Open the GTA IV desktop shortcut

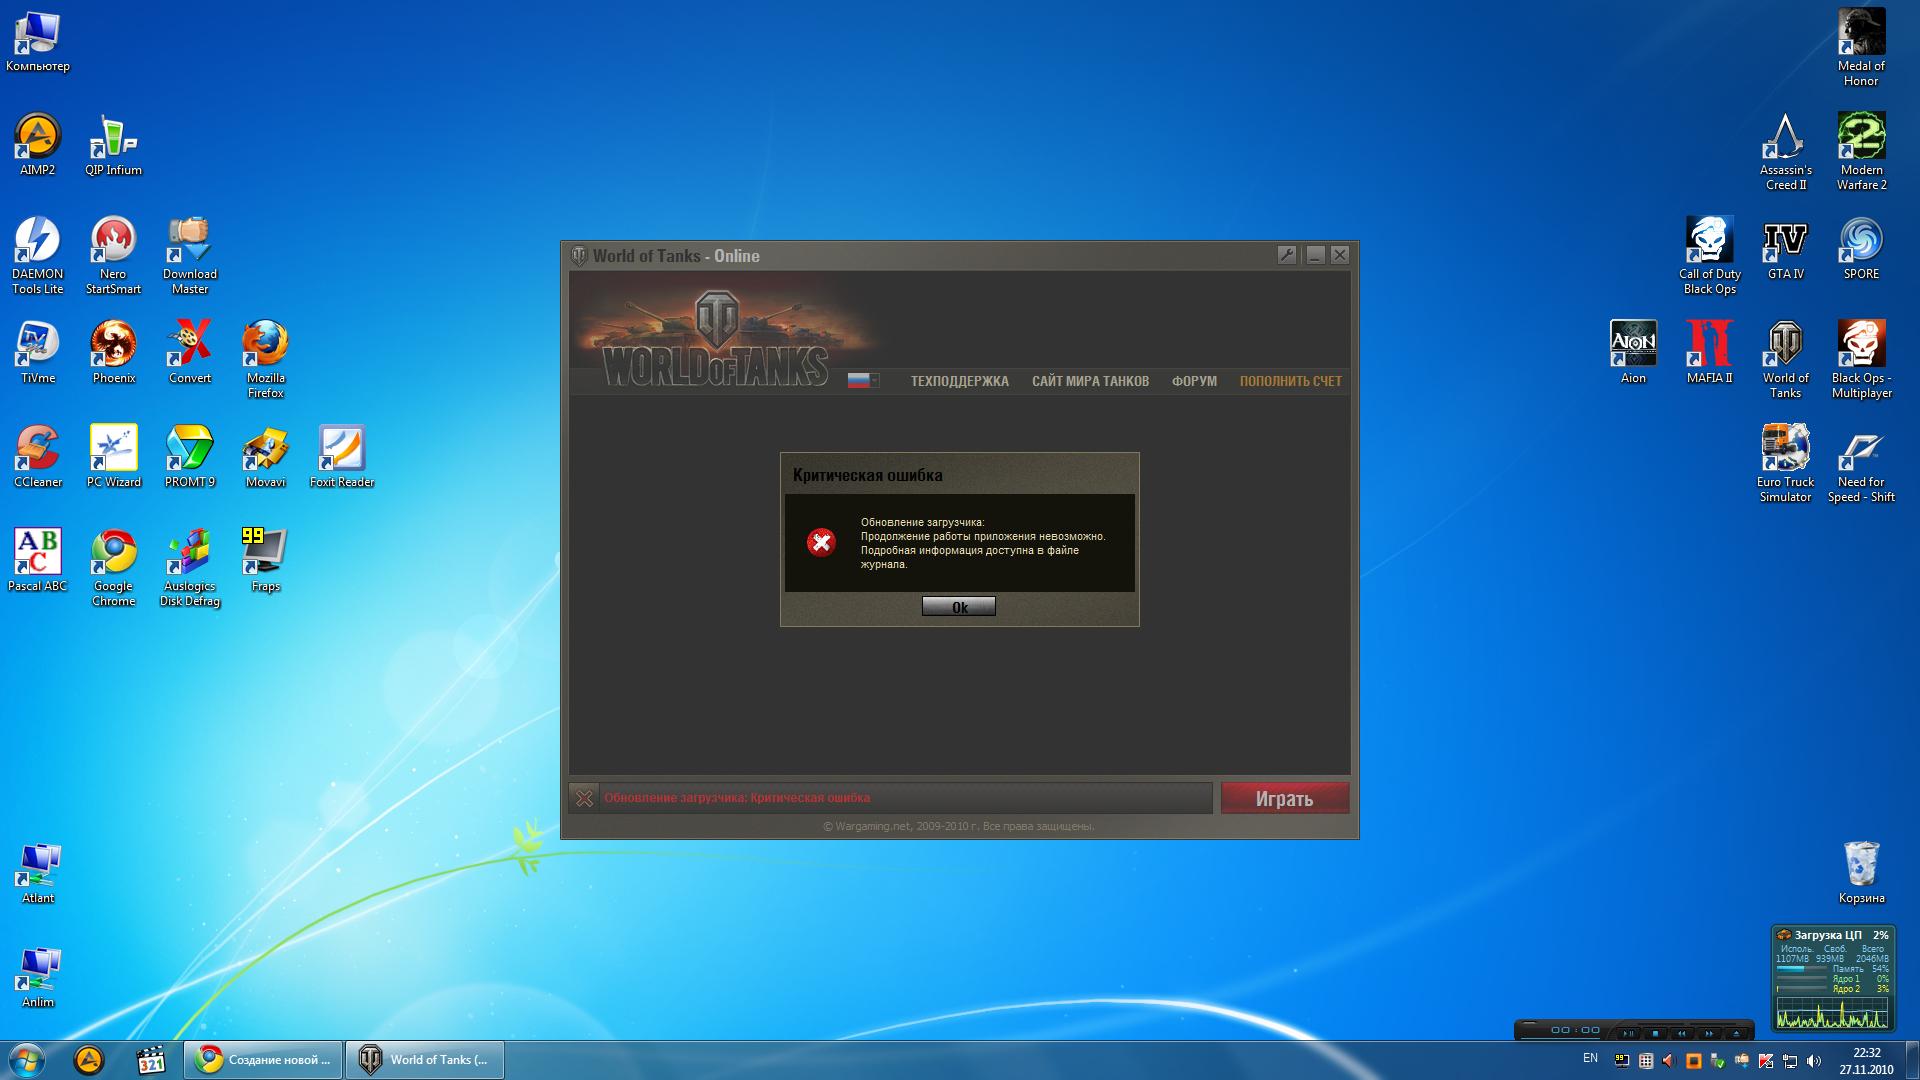pyautogui.click(x=1785, y=249)
